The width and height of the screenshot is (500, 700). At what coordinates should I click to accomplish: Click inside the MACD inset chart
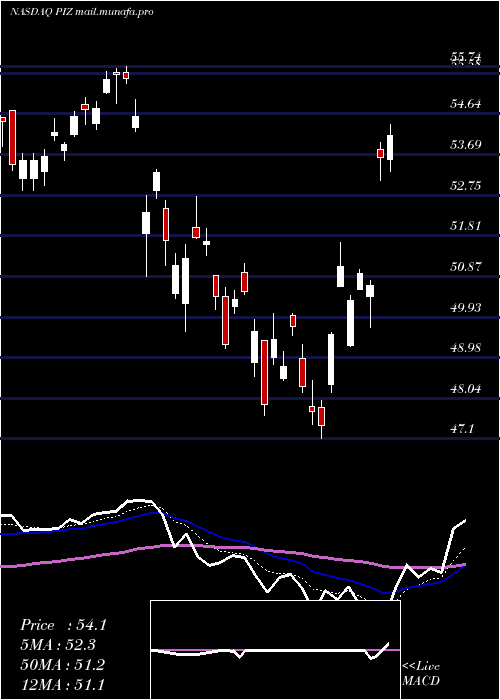point(275,650)
